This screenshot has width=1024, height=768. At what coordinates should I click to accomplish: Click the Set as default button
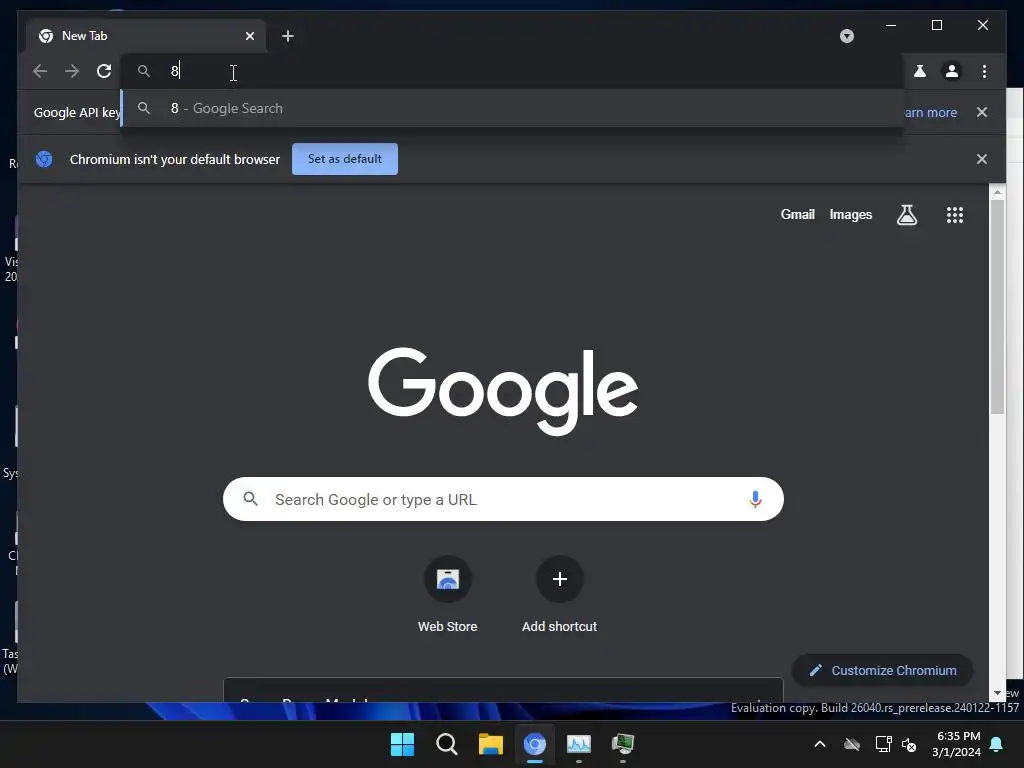tap(345, 159)
